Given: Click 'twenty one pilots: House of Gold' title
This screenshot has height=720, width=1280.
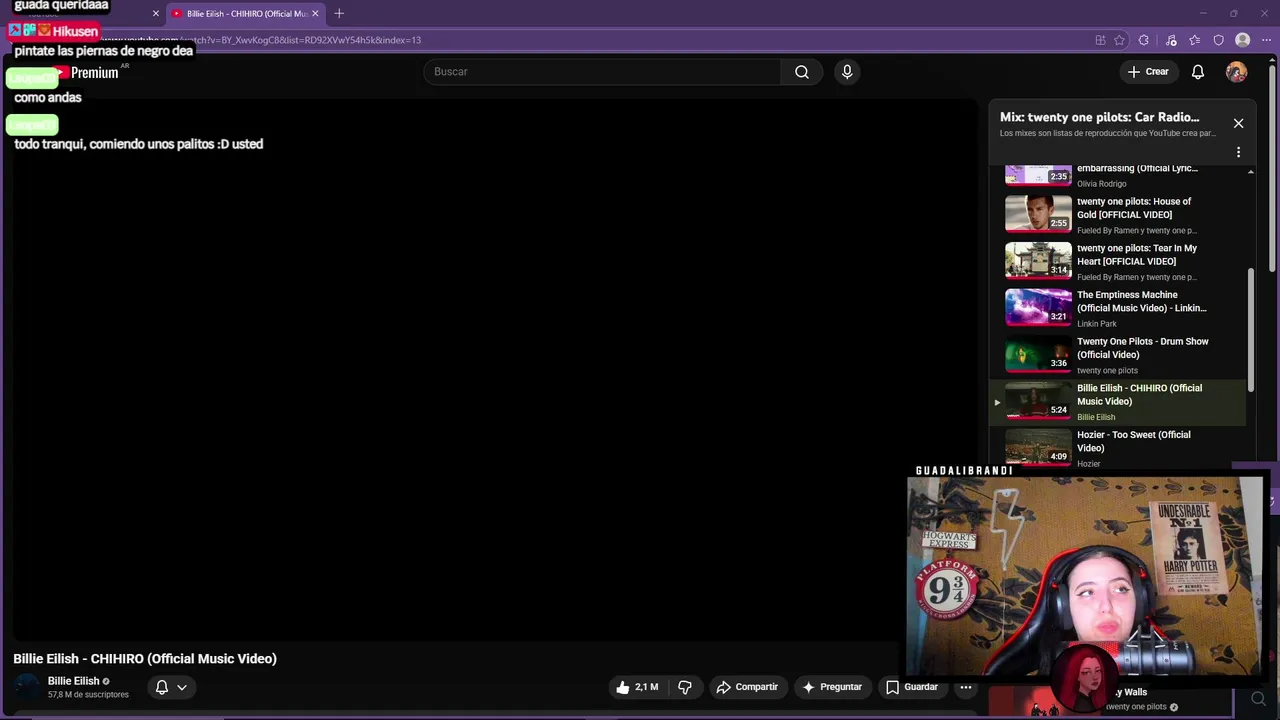Looking at the screenshot, I should (1134, 208).
